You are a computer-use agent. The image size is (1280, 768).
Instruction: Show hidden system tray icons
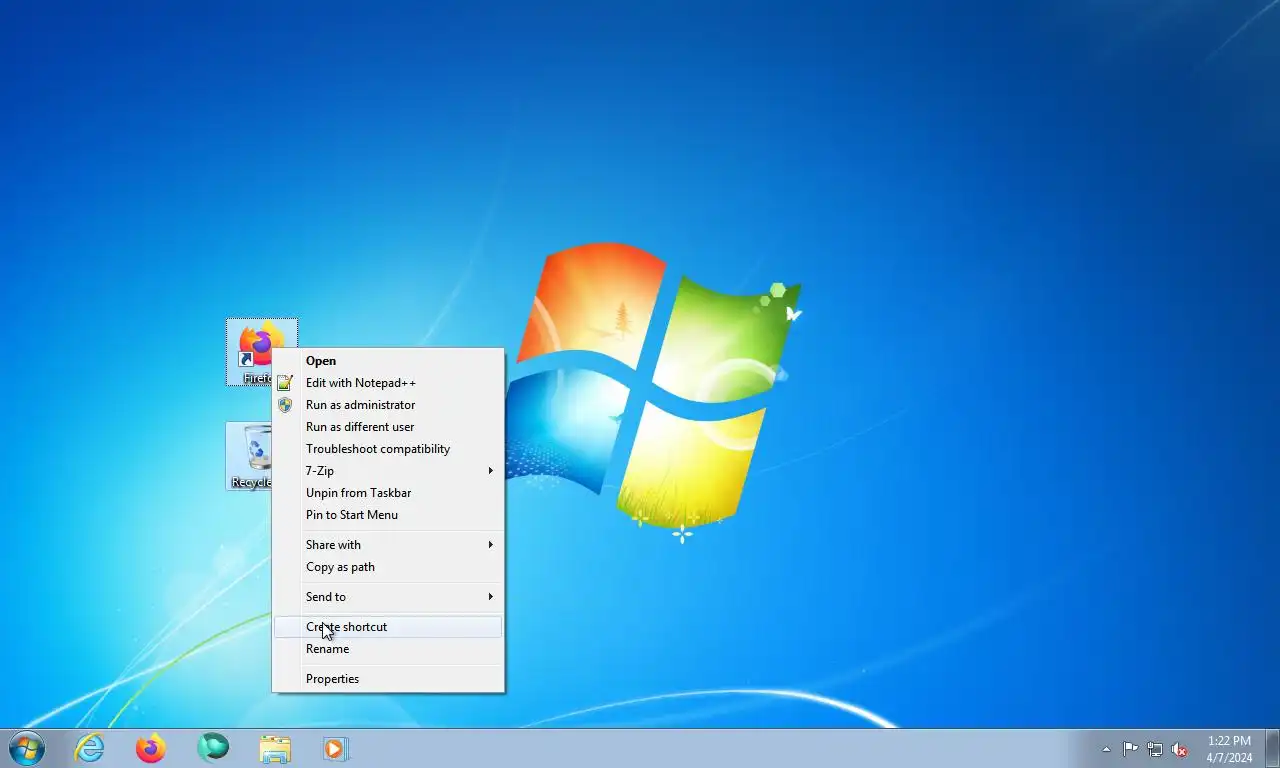(x=1106, y=749)
